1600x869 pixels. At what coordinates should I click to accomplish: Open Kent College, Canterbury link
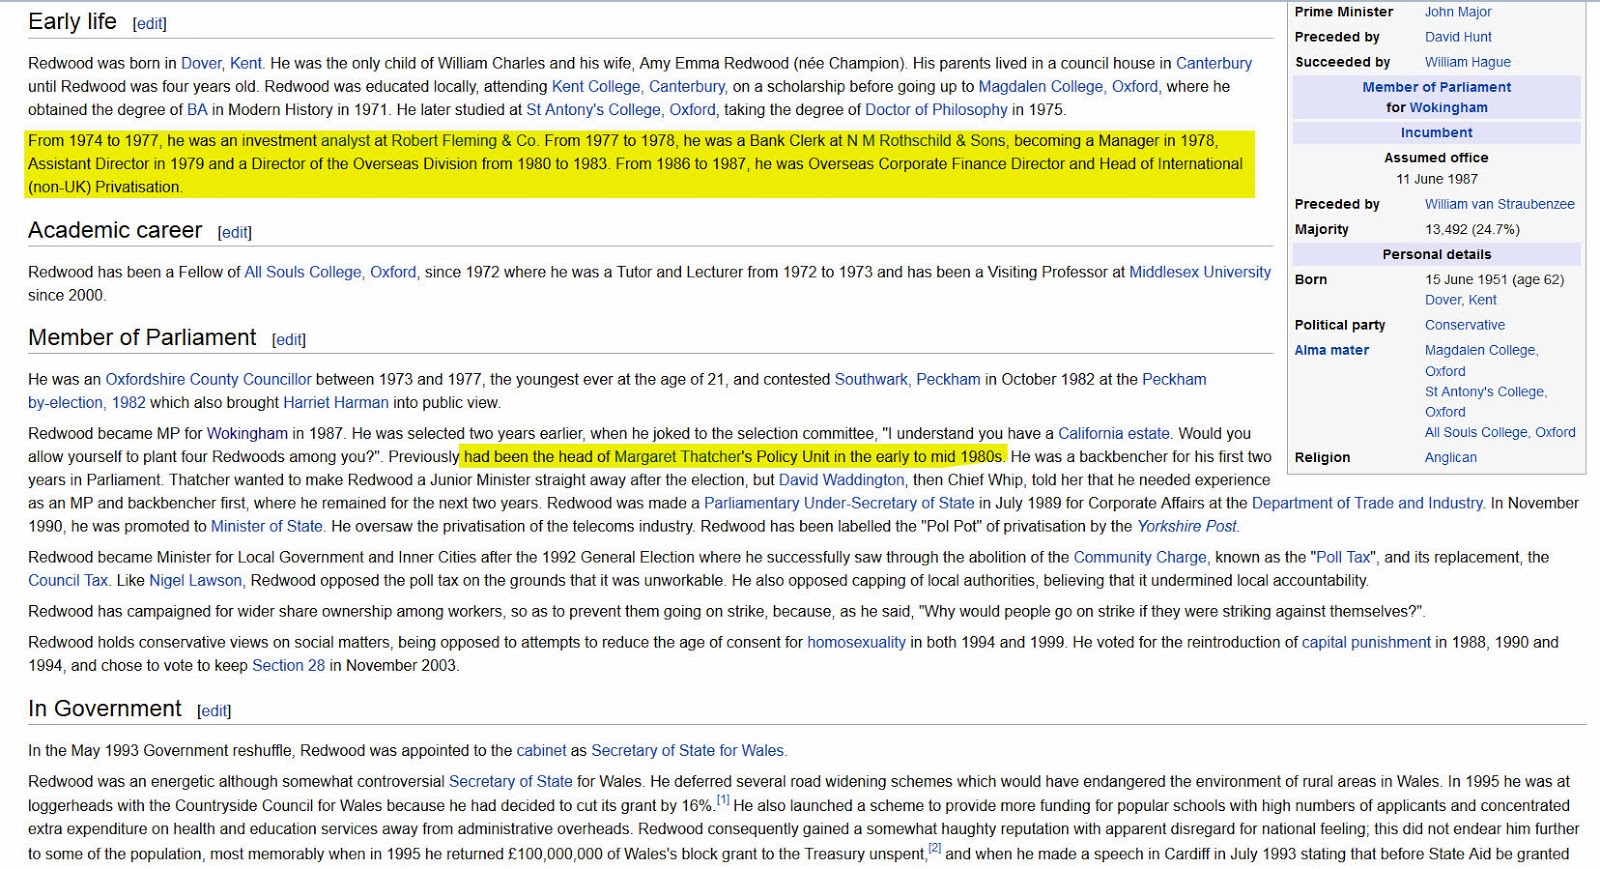[x=639, y=86]
